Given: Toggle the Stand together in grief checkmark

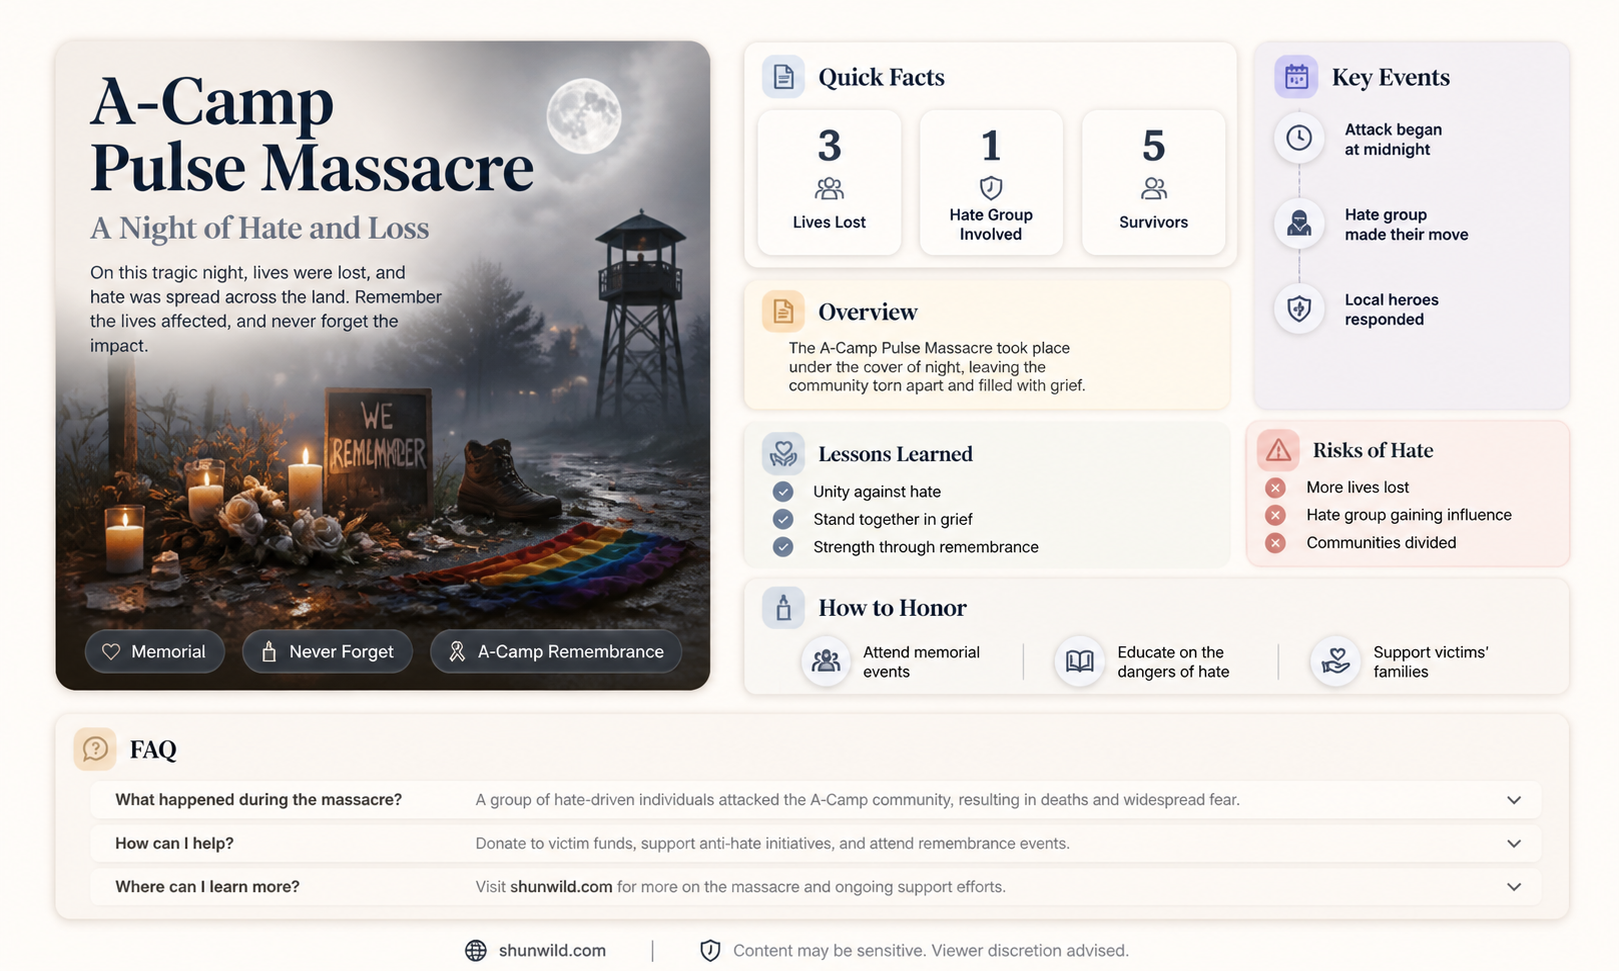Looking at the screenshot, I should (783, 519).
